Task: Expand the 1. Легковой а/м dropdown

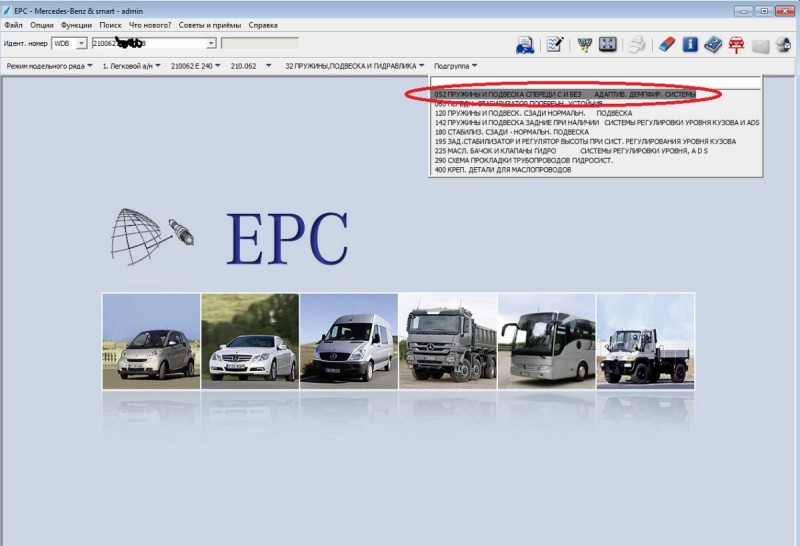Action: point(132,66)
